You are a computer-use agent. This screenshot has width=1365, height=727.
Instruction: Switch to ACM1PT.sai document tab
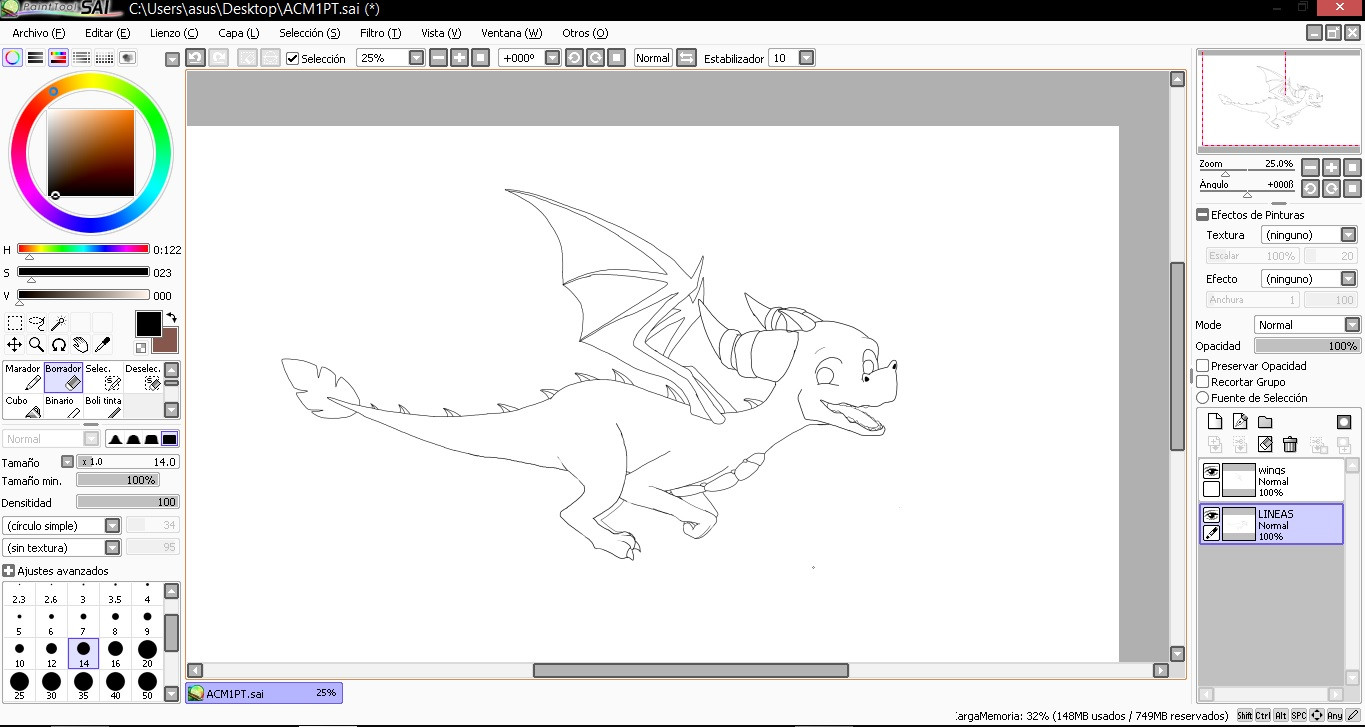click(264, 693)
